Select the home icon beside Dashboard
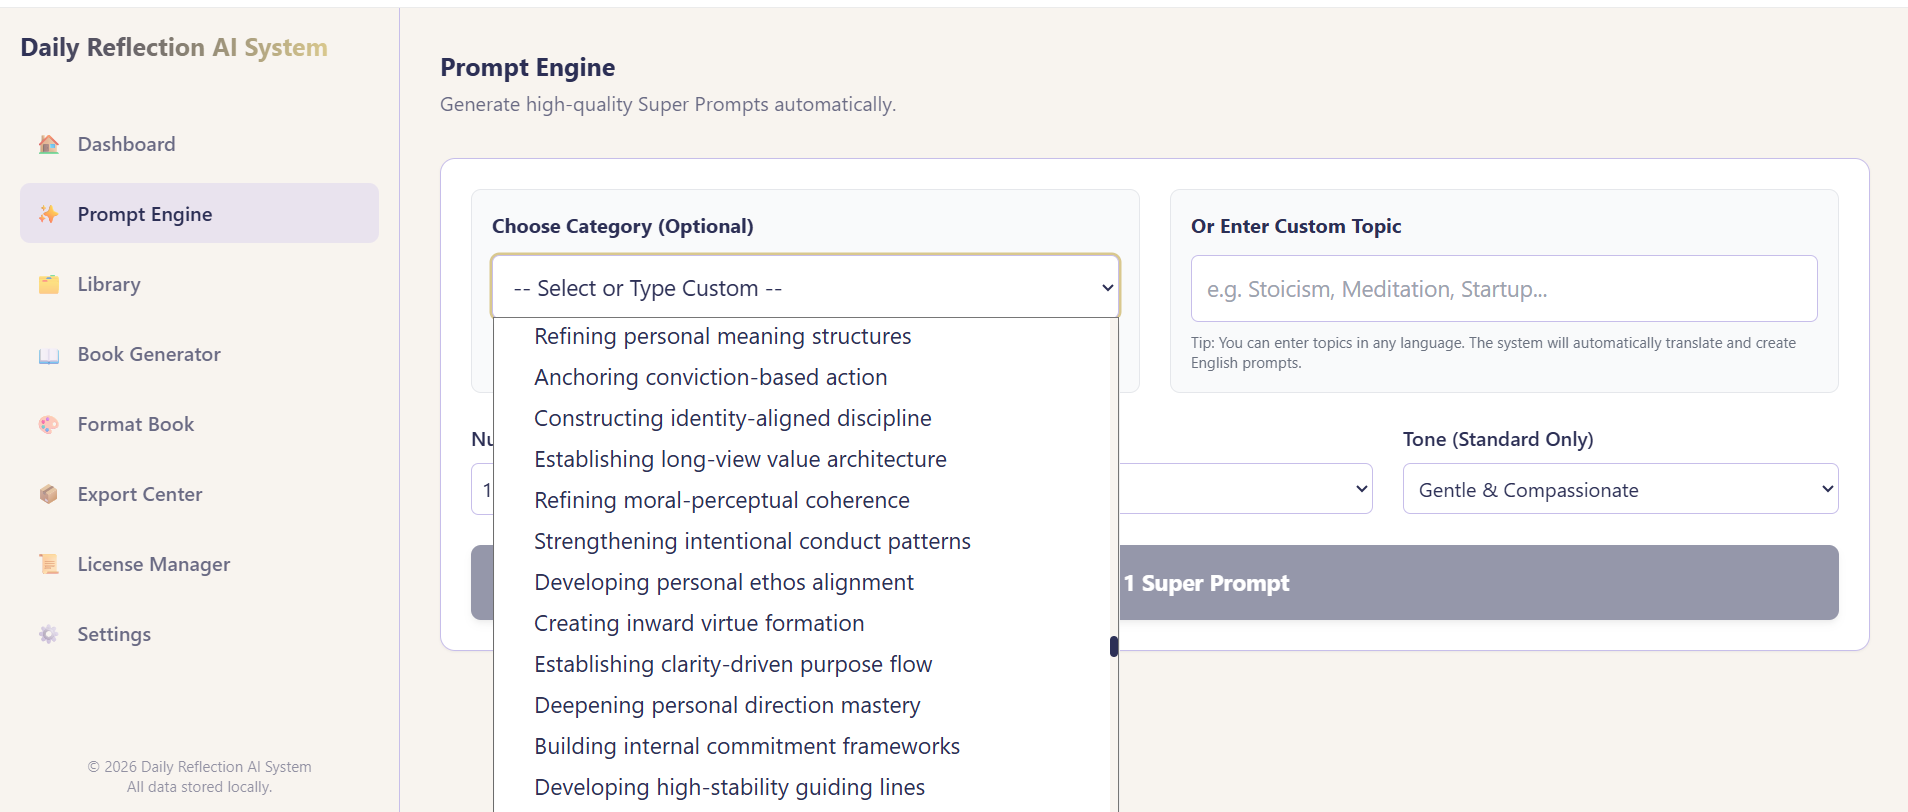Viewport: 1908px width, 812px height. (47, 144)
